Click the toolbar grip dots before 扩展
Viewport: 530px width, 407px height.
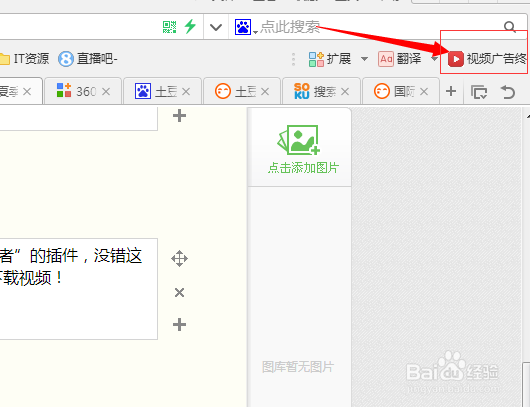[x=293, y=59]
